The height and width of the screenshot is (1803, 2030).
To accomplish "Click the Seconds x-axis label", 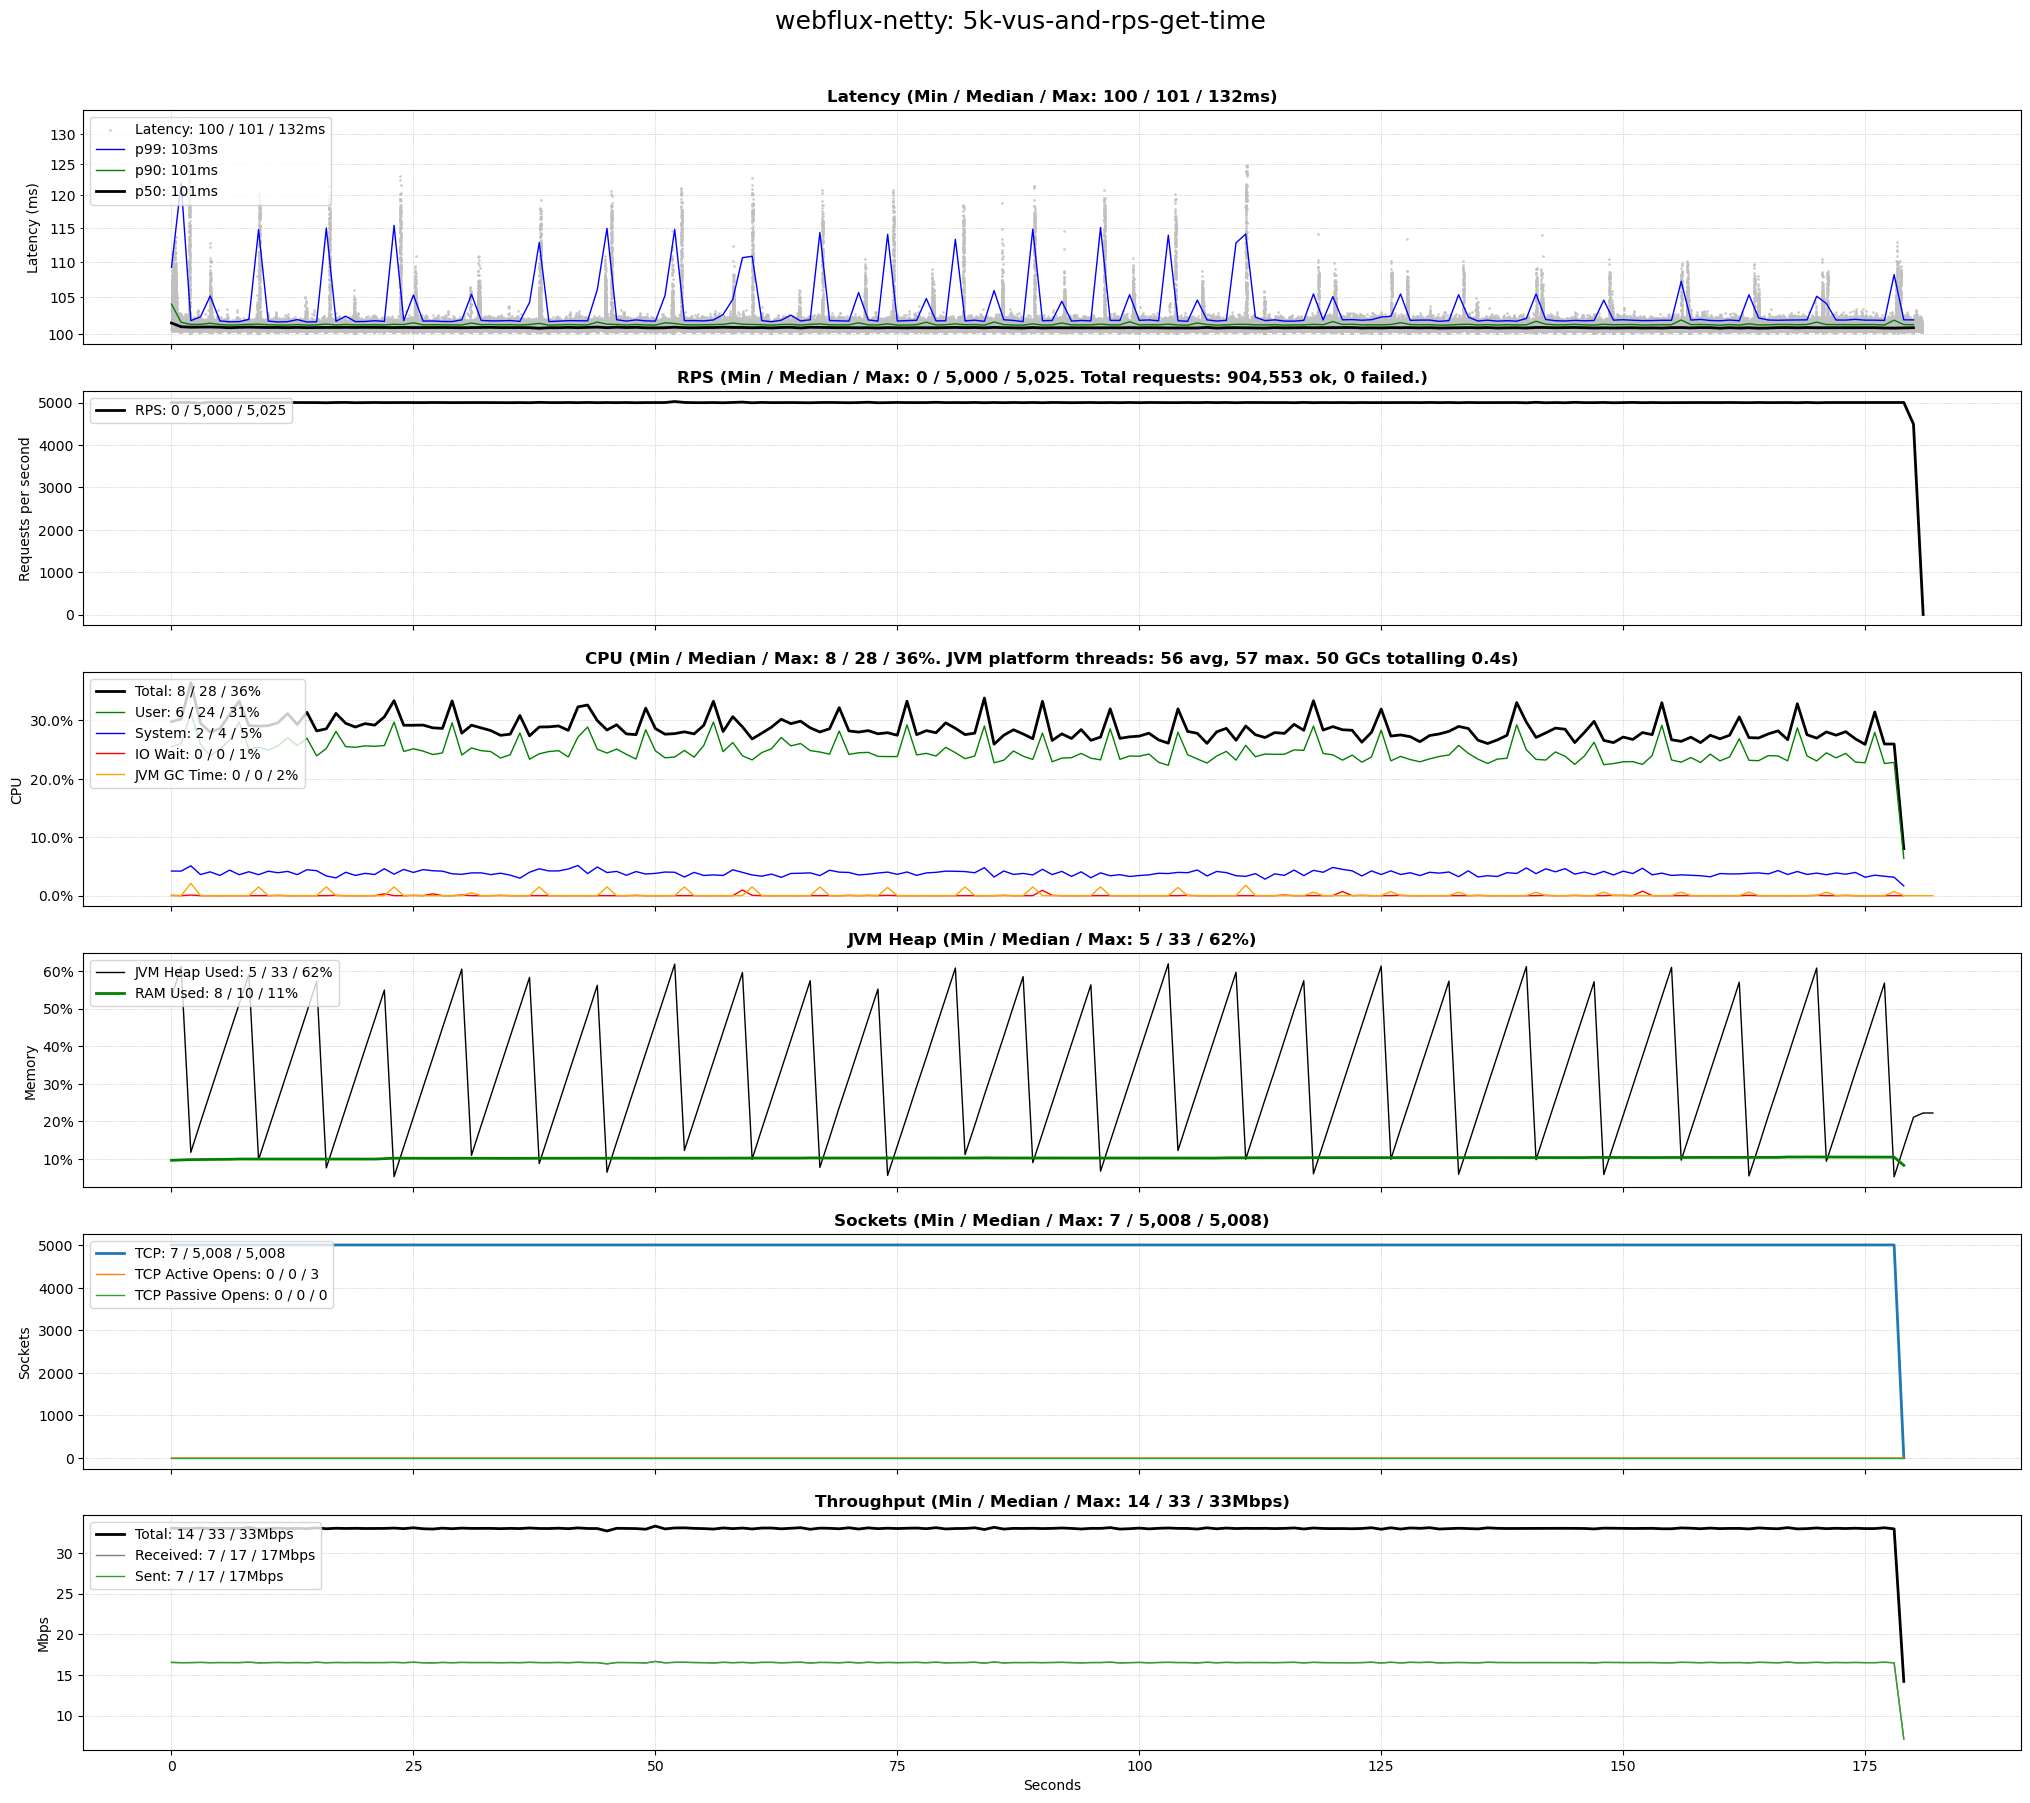I will coord(1051,1786).
